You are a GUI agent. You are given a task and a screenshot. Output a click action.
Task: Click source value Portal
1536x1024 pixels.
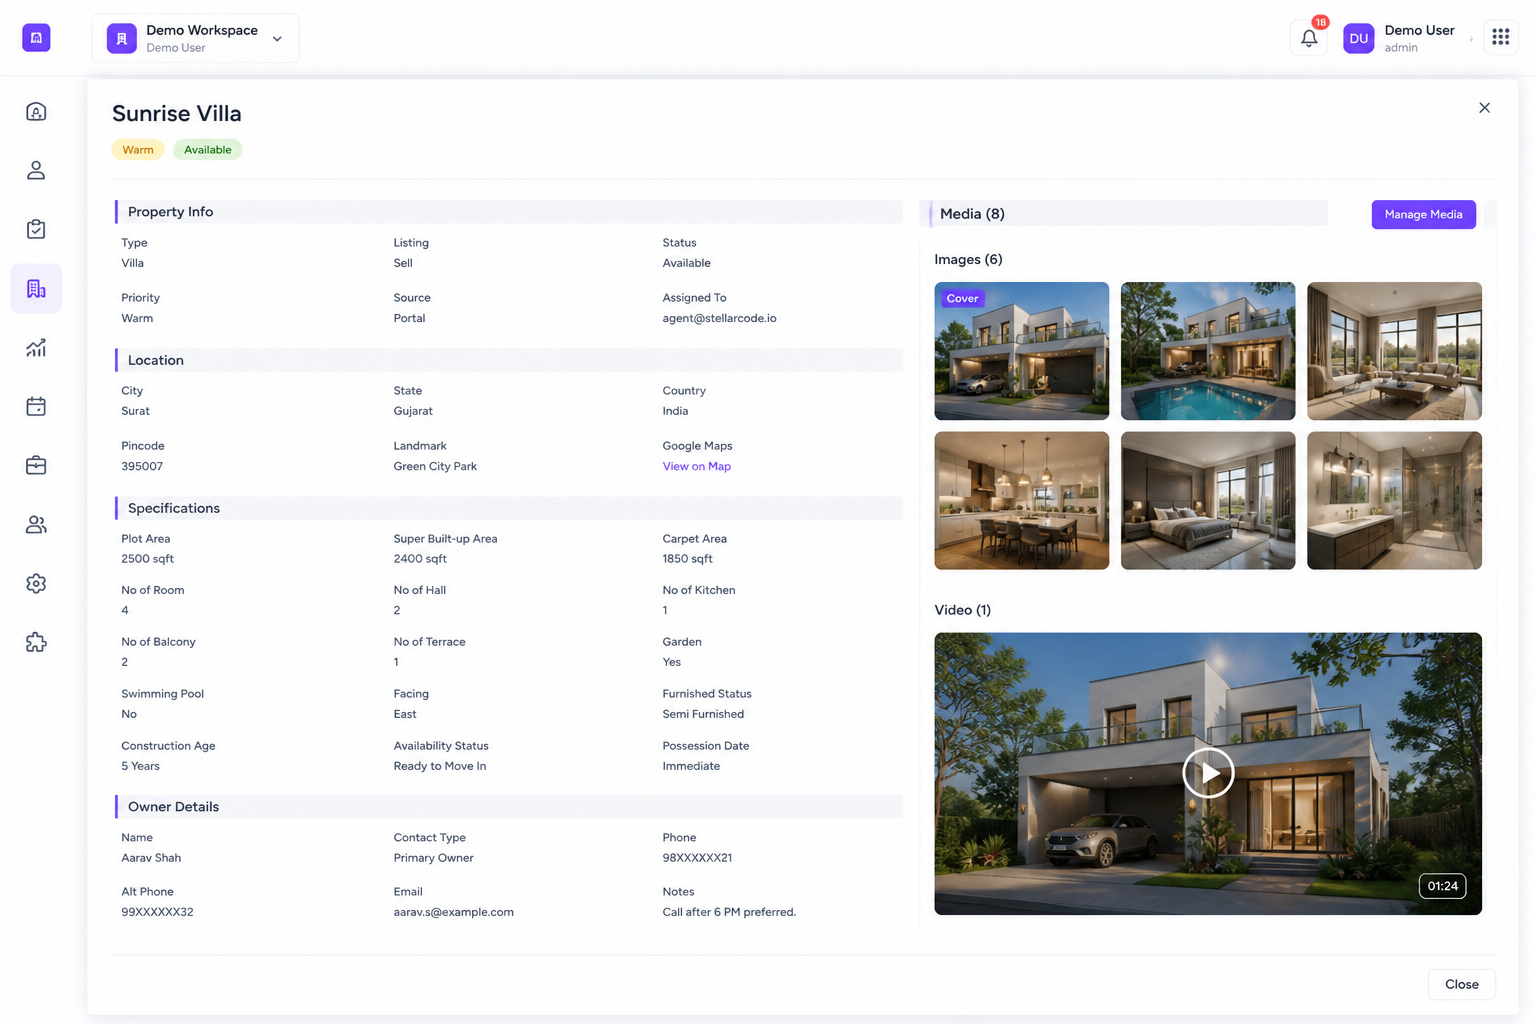409,318
